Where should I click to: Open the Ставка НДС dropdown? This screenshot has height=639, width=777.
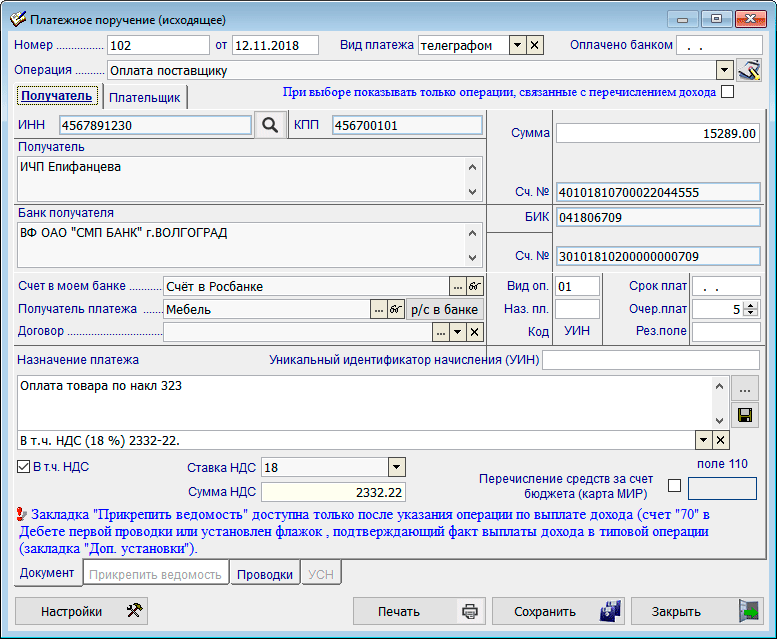[x=396, y=467]
